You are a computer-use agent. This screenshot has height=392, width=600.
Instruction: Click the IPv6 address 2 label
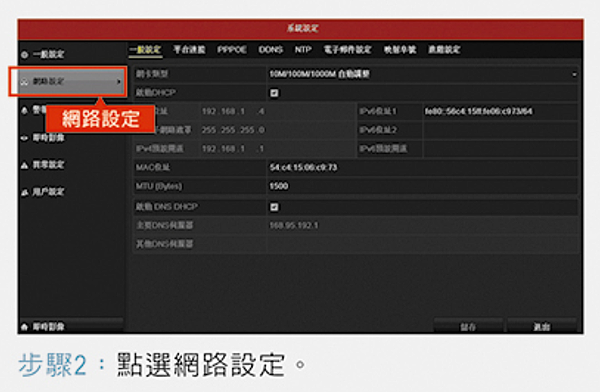tap(378, 130)
